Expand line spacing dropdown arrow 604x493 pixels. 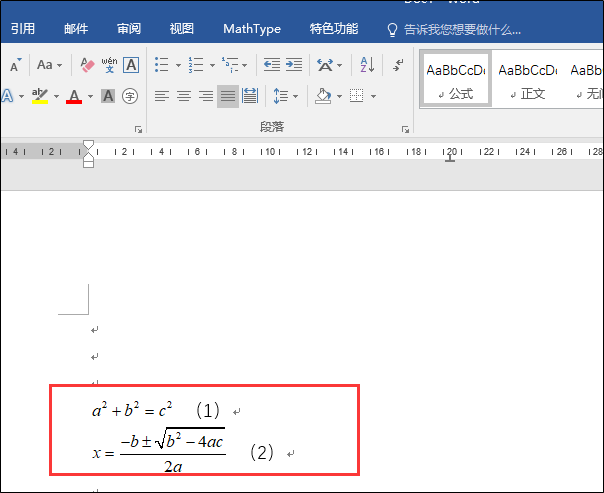295,96
